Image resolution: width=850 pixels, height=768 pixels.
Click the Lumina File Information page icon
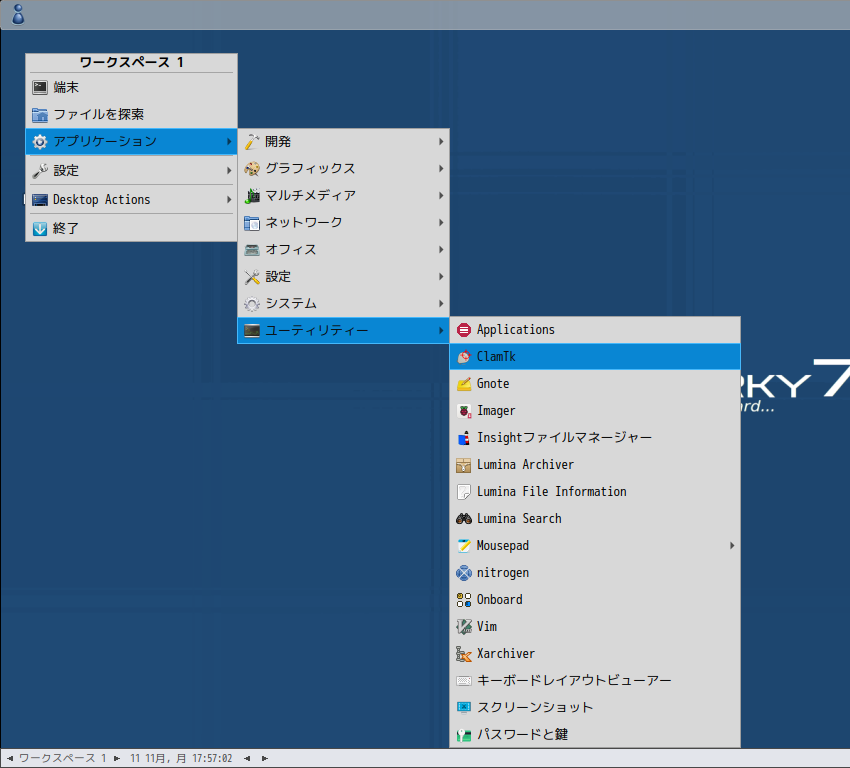pyautogui.click(x=463, y=492)
